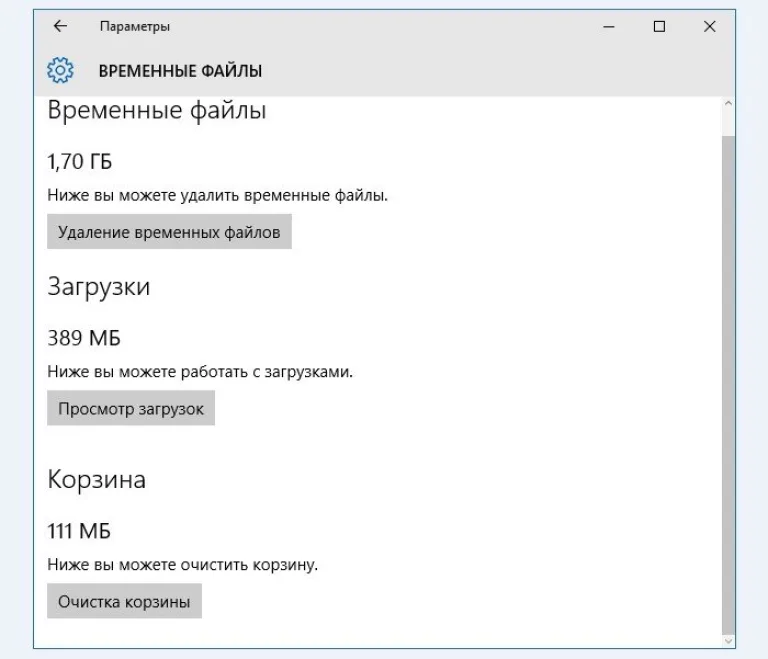Click the large Временные файлы heading
Screen dimensions: 768x659
(x=157, y=110)
